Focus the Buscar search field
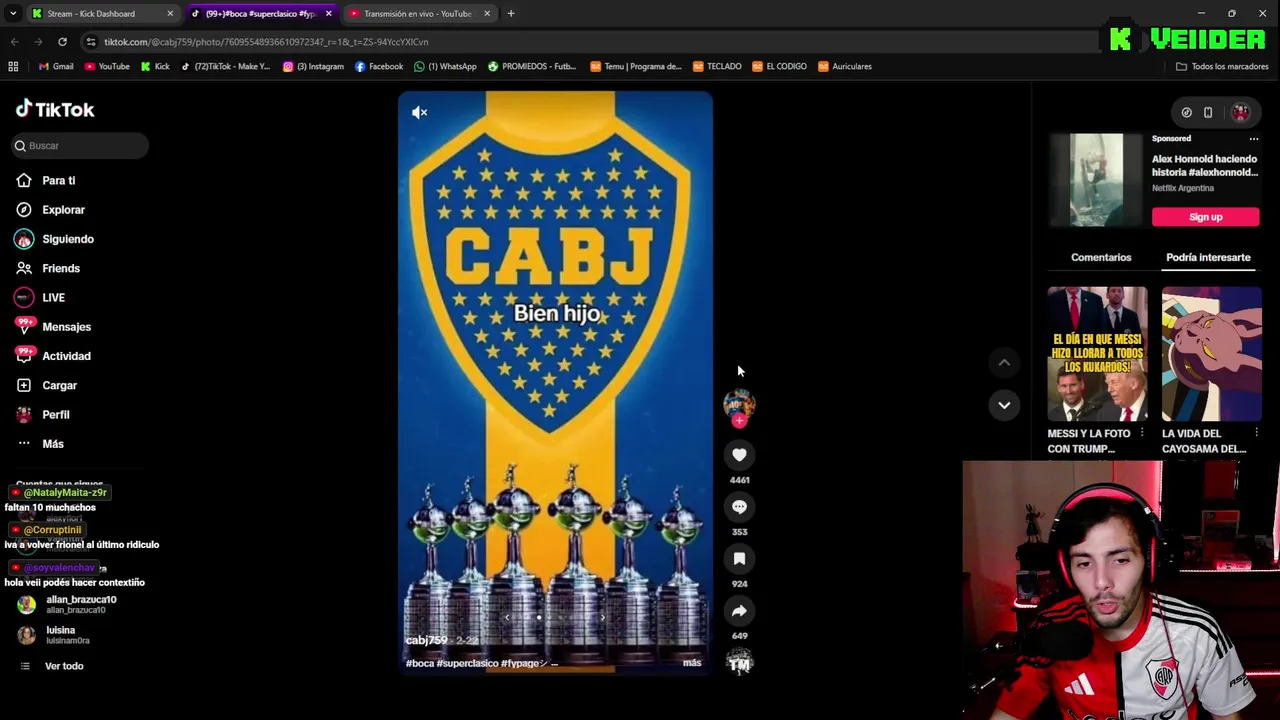 [80, 146]
